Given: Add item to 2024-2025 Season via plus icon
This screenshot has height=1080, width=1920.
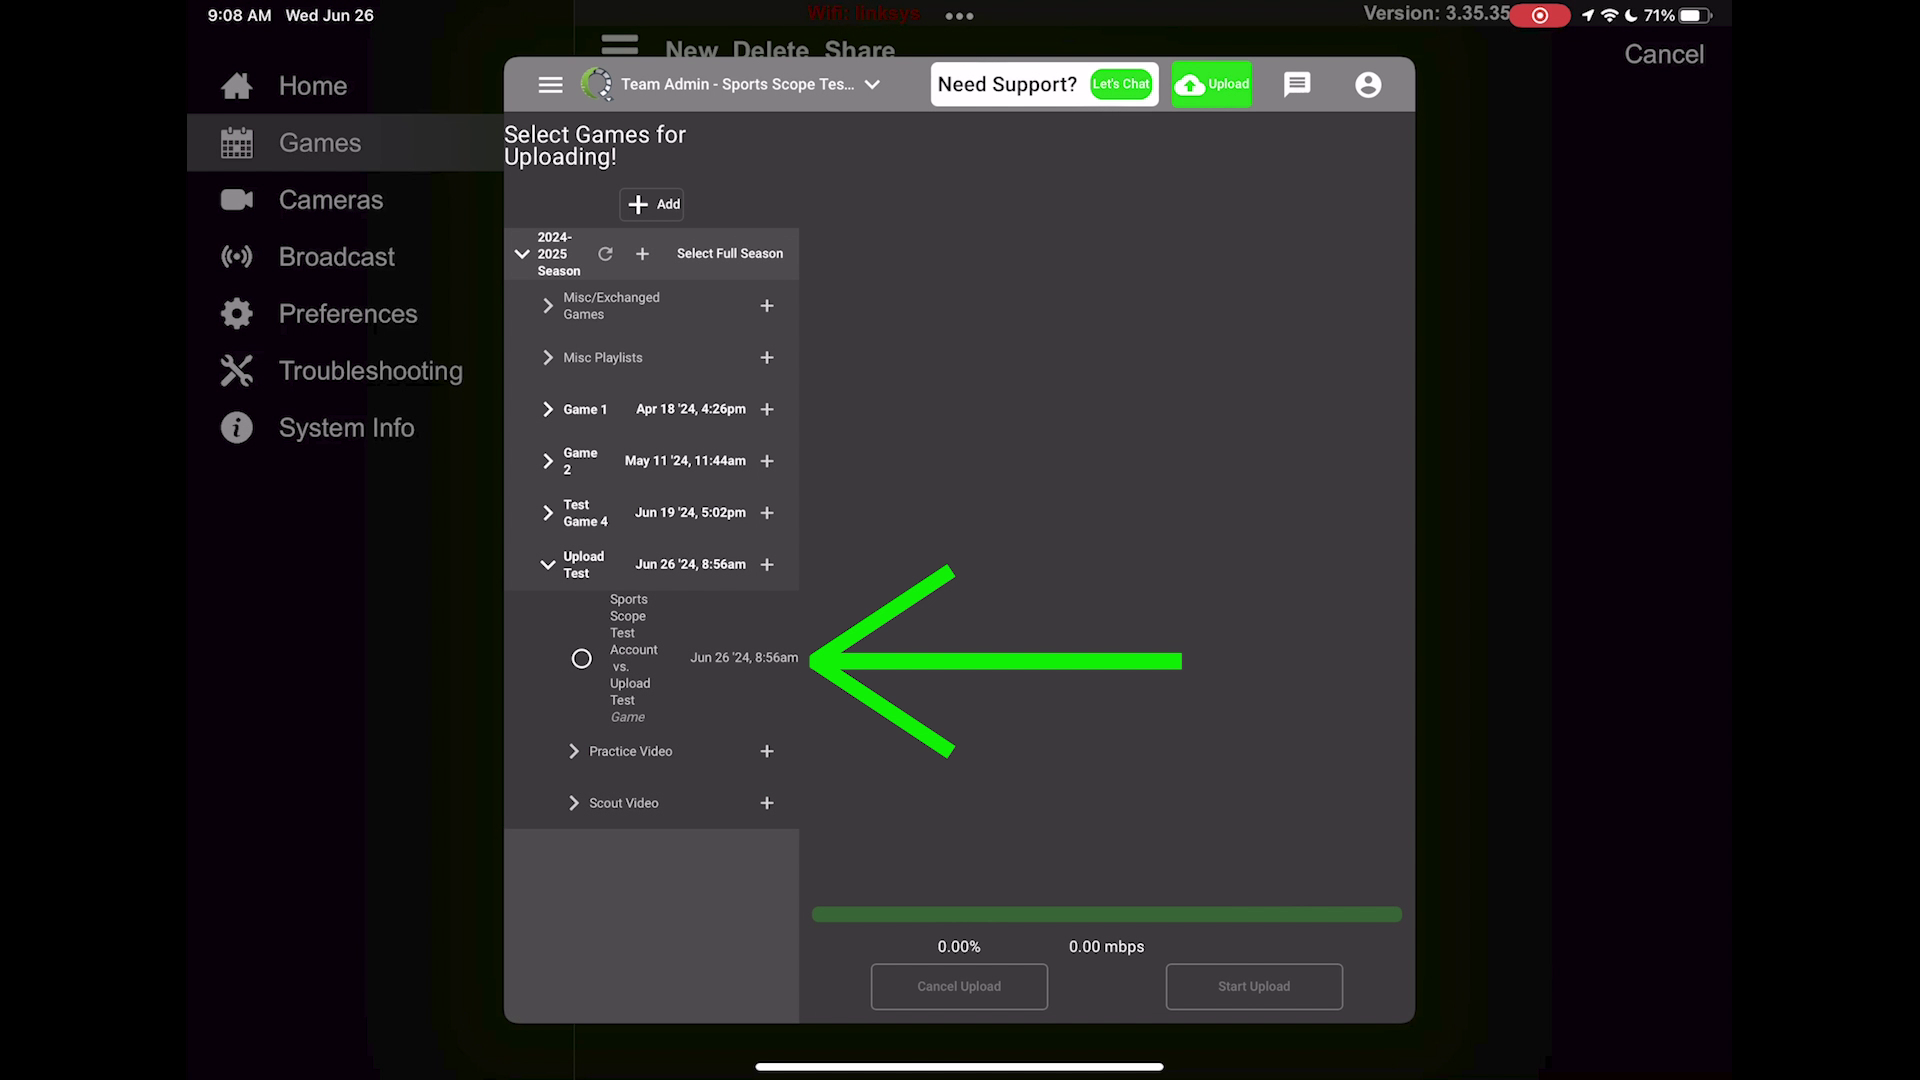Looking at the screenshot, I should [x=642, y=254].
